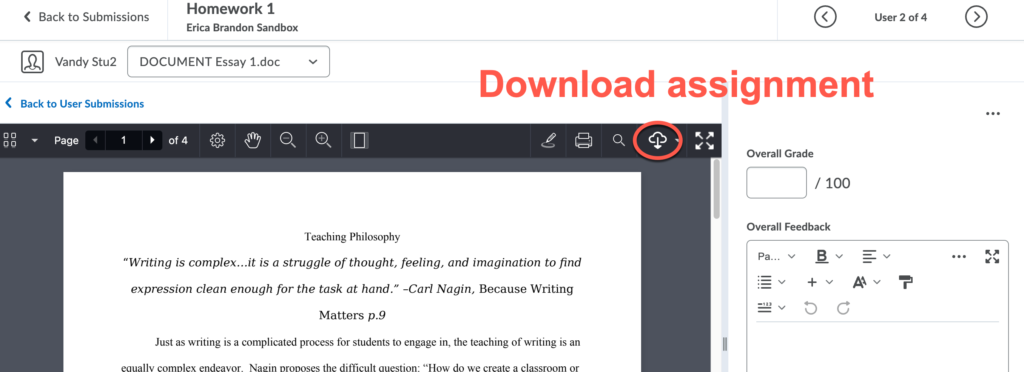
Task: Click the Overall Grade score field
Action: [x=776, y=183]
